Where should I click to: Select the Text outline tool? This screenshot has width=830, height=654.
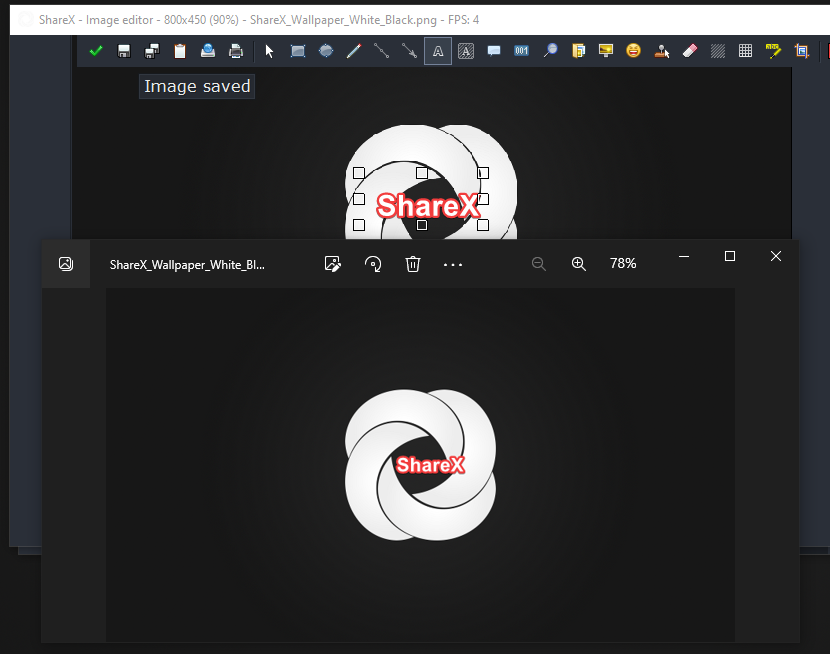[438, 51]
